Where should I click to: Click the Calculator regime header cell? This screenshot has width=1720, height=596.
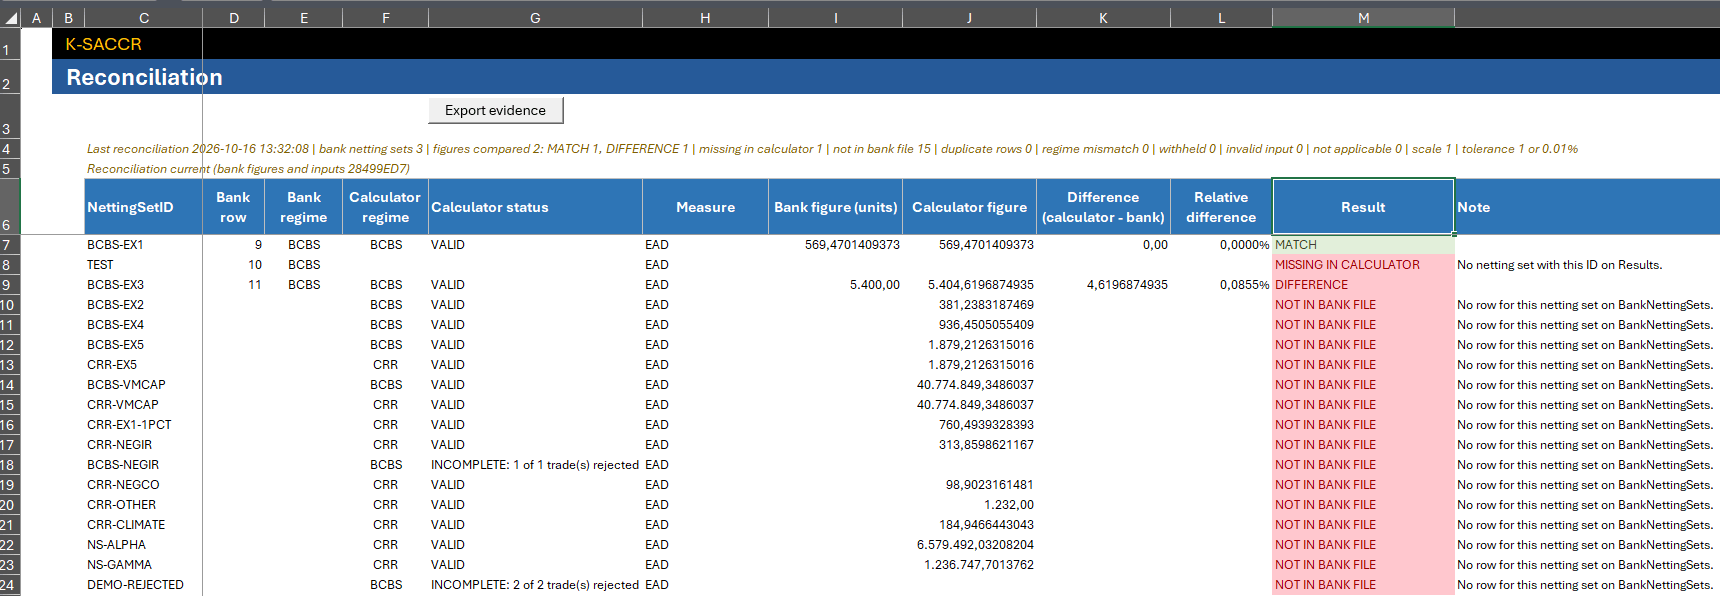[385, 207]
